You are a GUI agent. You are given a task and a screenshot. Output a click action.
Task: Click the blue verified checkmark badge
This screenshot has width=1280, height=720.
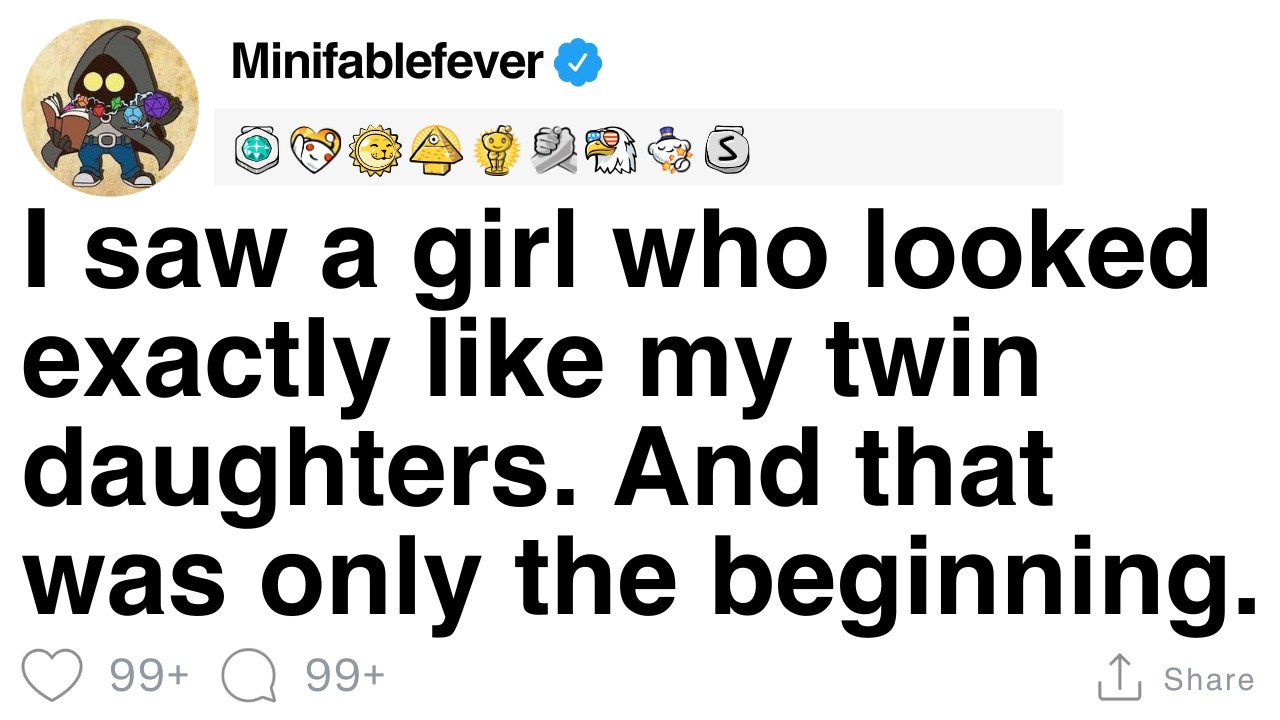pos(578,63)
